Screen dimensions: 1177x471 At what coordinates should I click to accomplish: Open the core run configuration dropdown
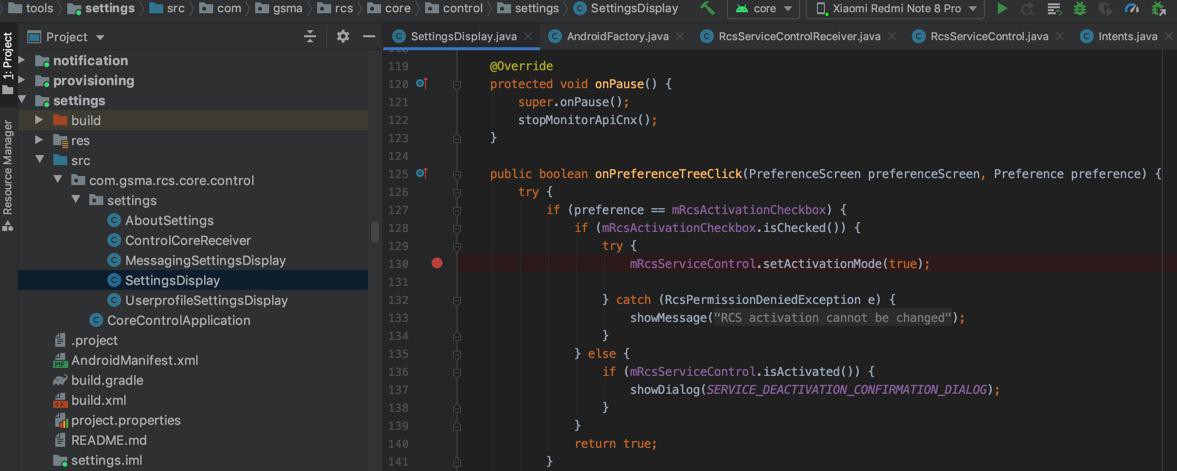click(763, 9)
